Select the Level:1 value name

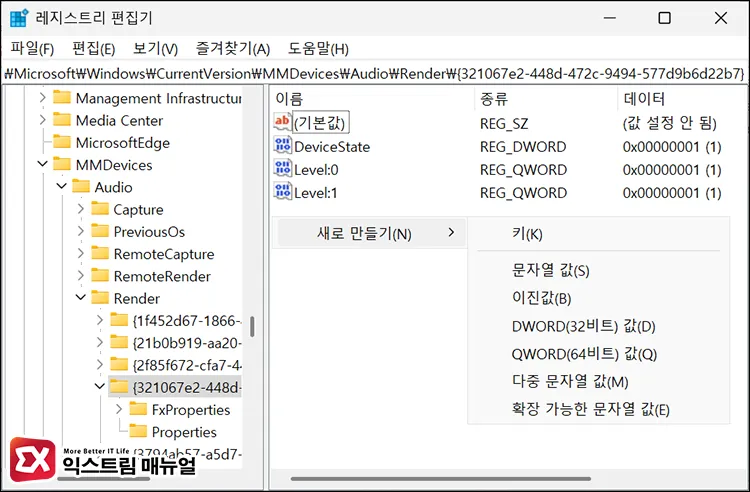pyautogui.click(x=316, y=193)
